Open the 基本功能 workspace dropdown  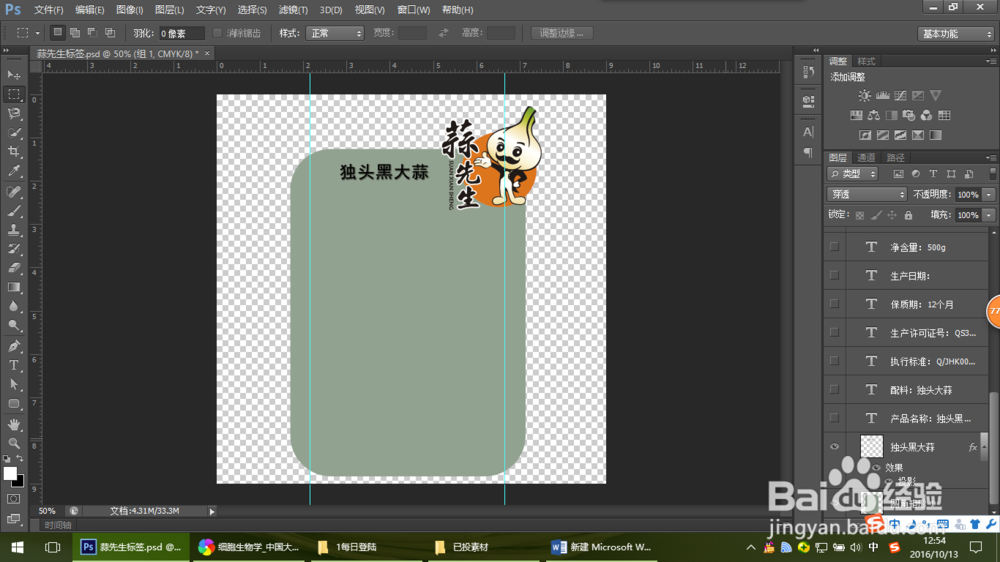pyautogui.click(x=955, y=34)
